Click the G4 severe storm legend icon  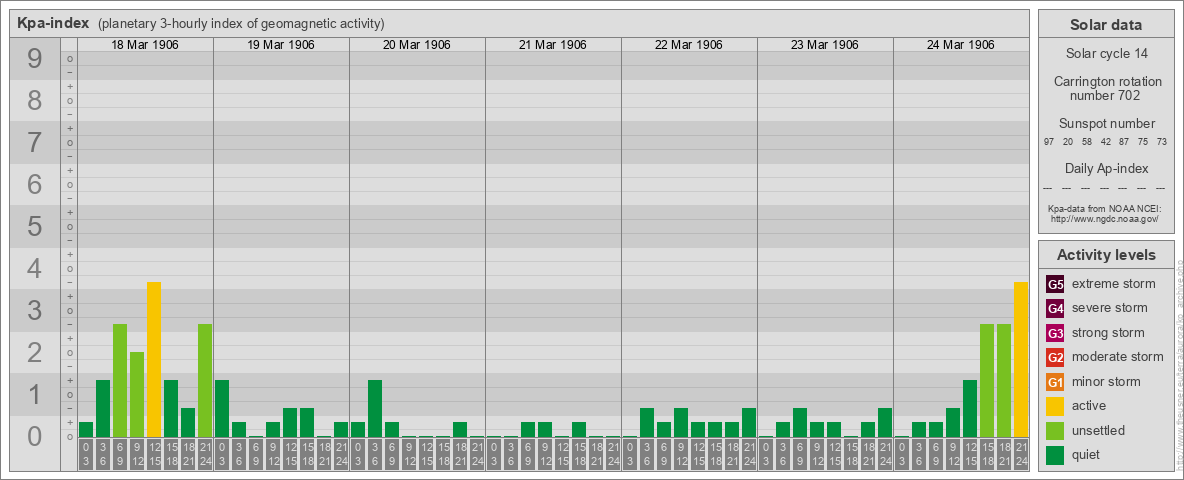(1055, 308)
